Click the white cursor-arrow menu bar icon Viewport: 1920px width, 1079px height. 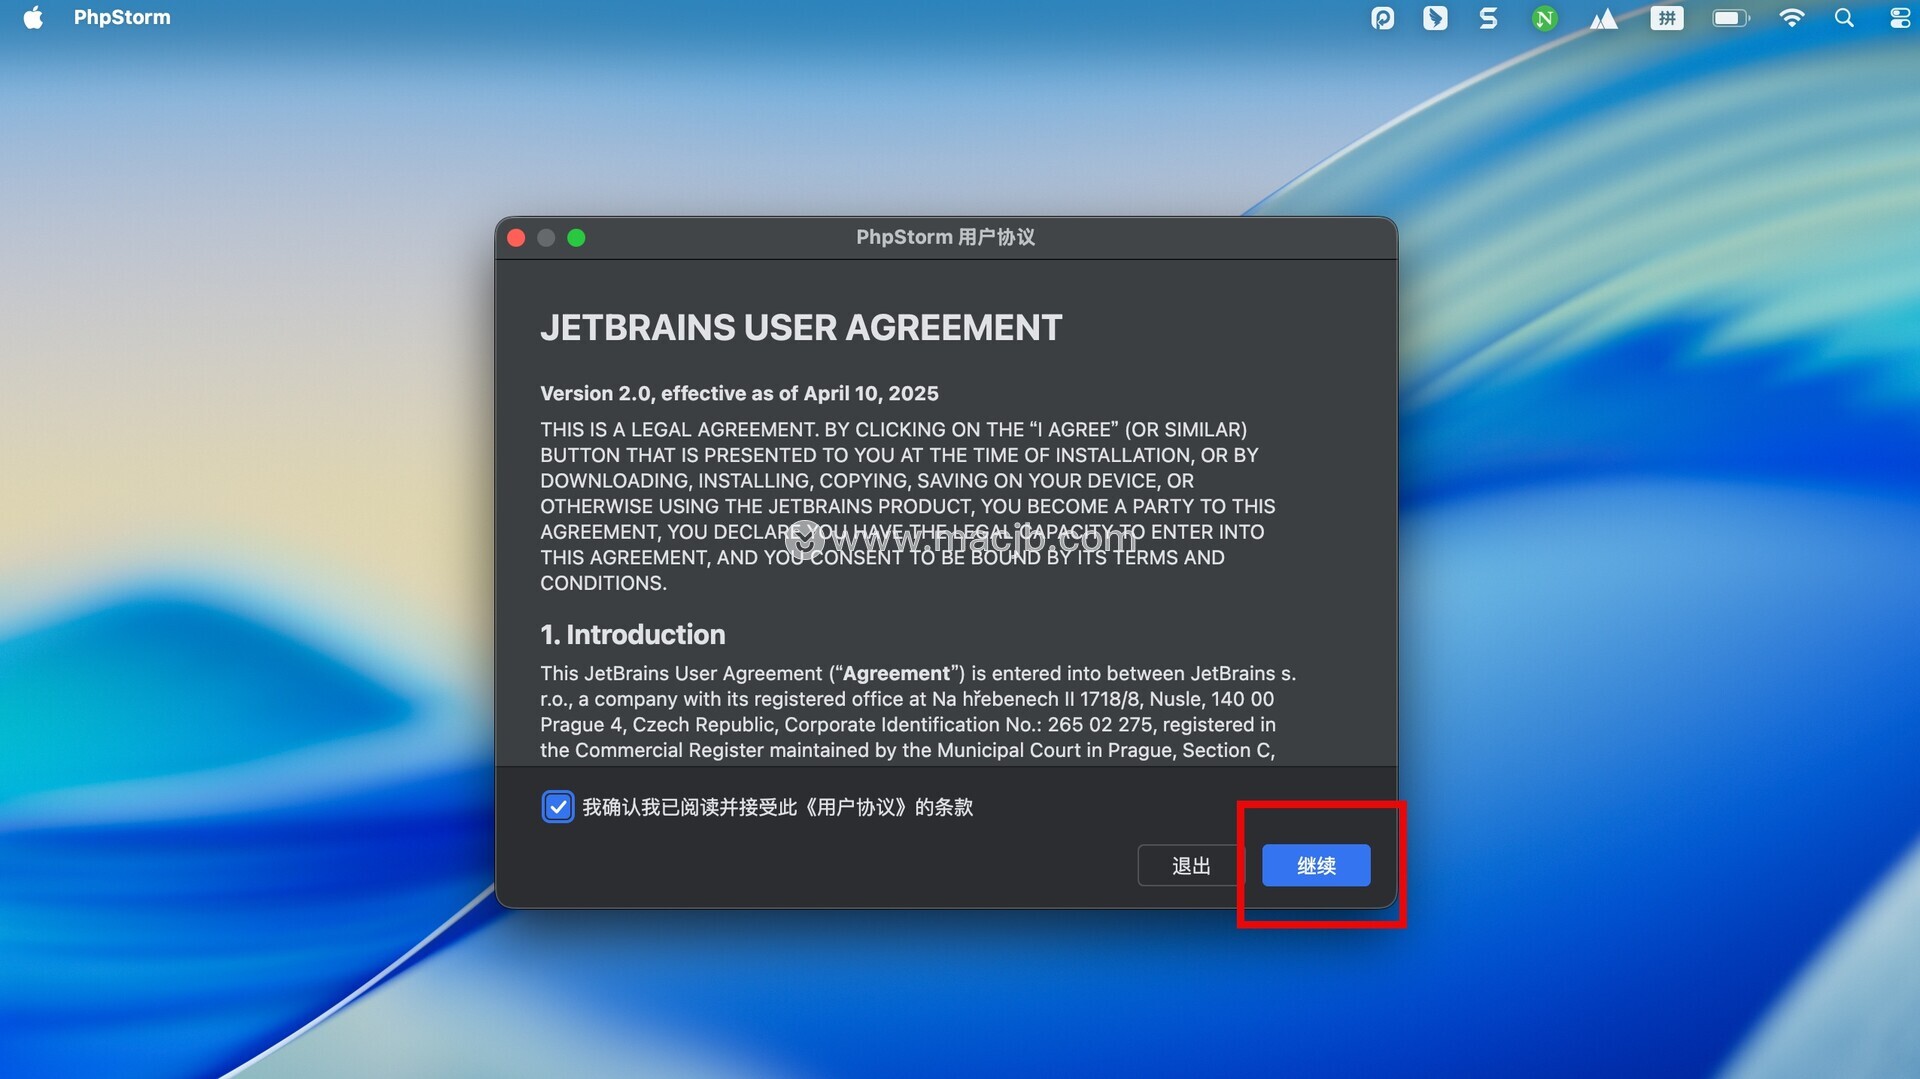pyautogui.click(x=1435, y=17)
